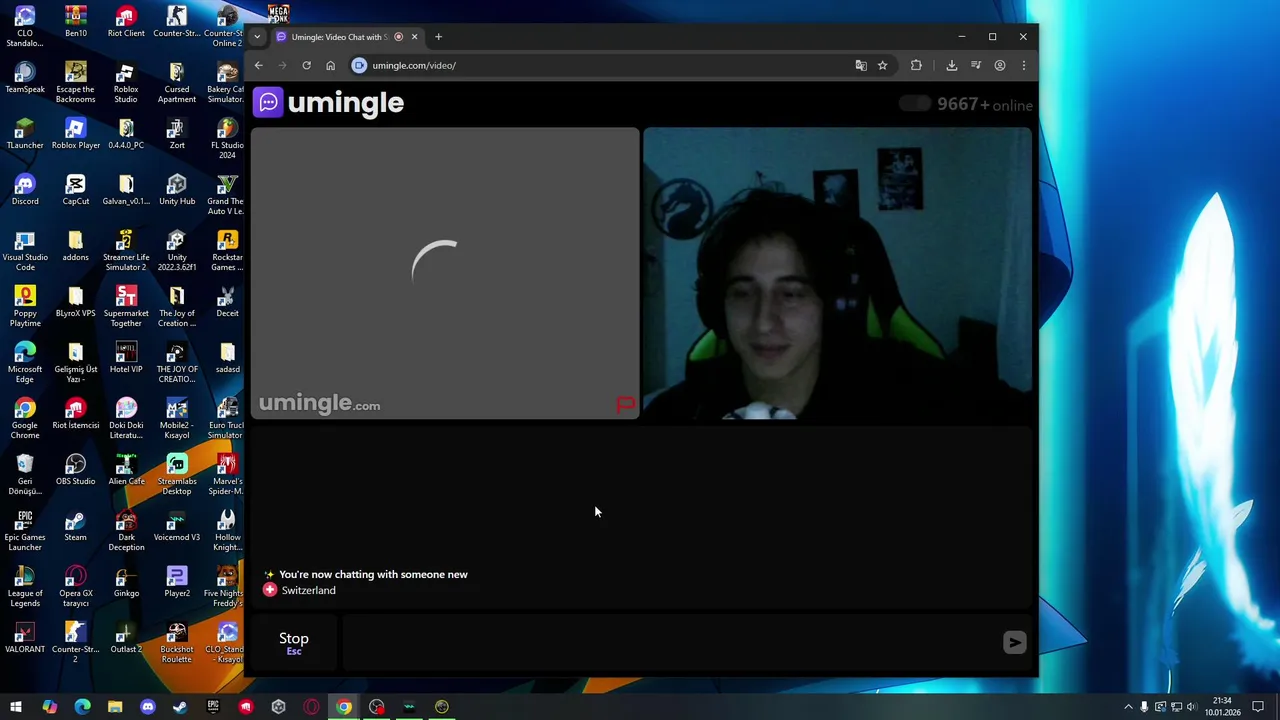Select the Discord desktop shortcut
This screenshot has height=720, width=1280.
25,188
